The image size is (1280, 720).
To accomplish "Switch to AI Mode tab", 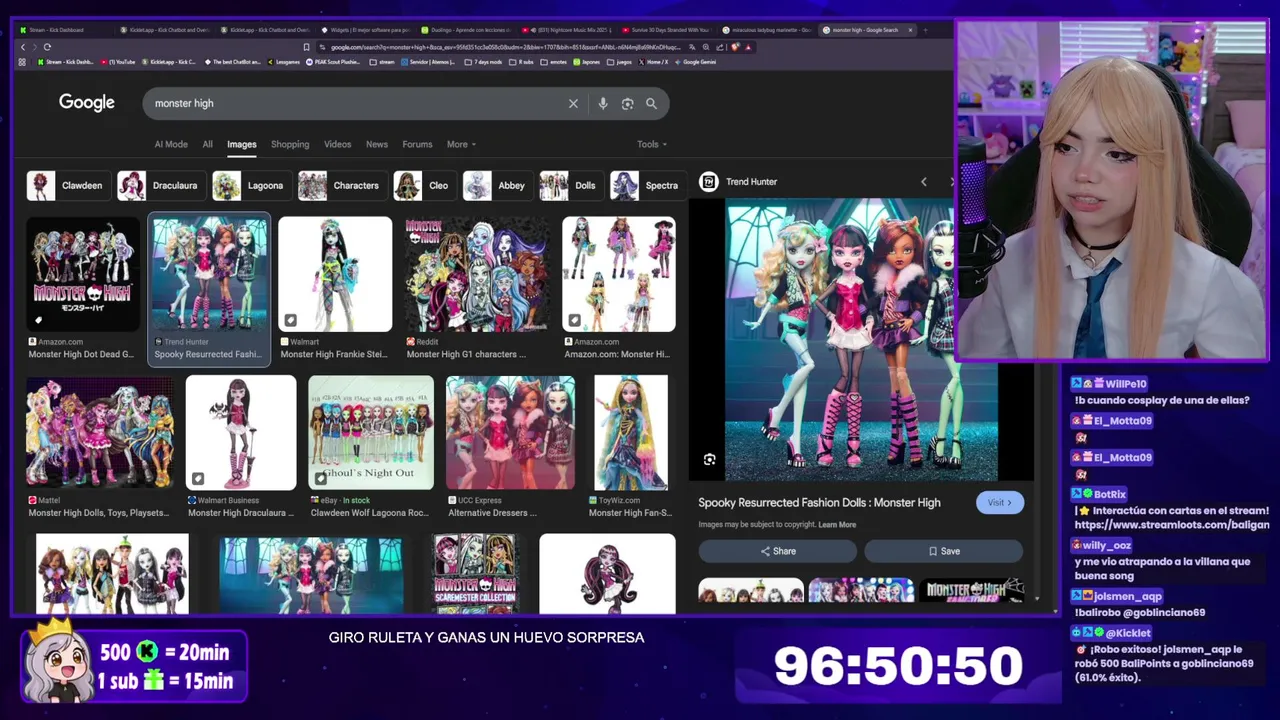I will click(x=171, y=144).
